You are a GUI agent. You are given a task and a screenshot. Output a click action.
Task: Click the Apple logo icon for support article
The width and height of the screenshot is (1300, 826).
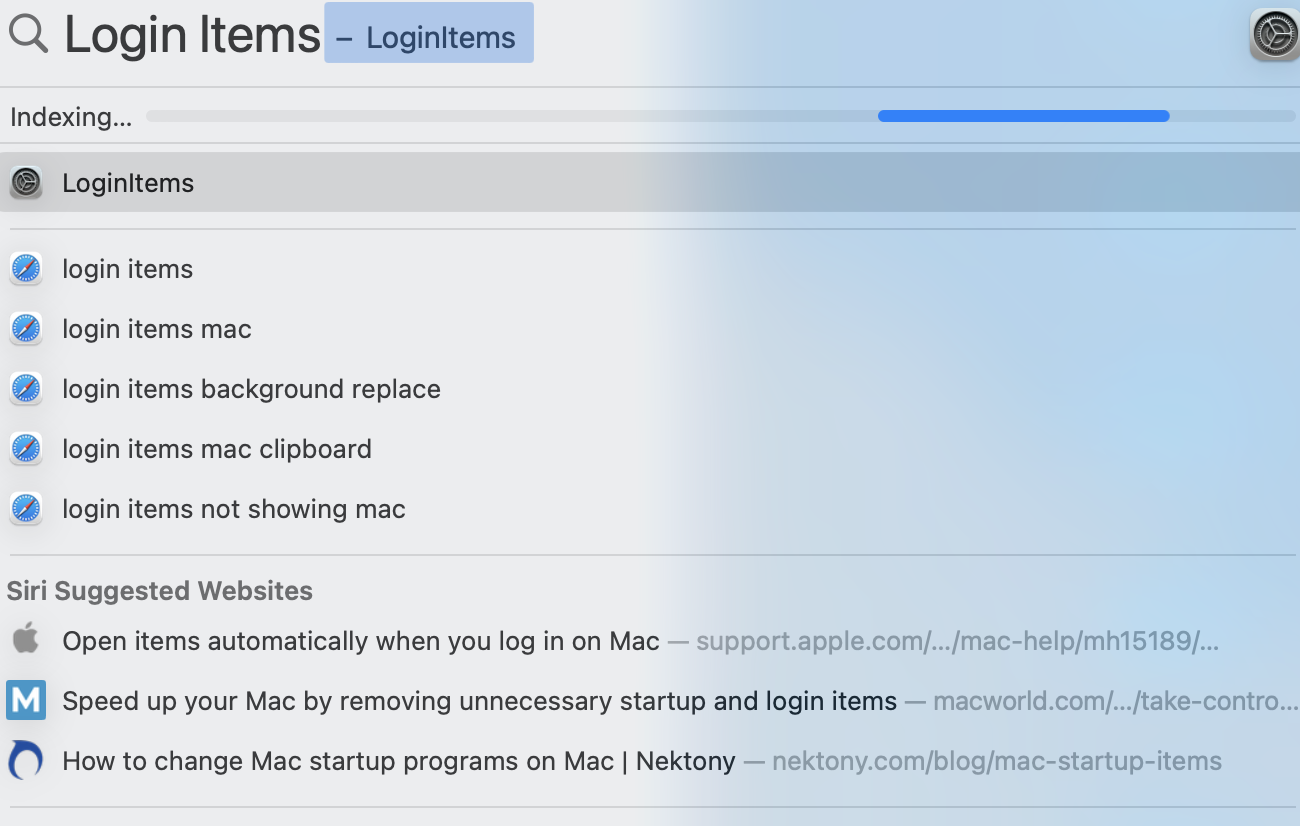point(26,640)
